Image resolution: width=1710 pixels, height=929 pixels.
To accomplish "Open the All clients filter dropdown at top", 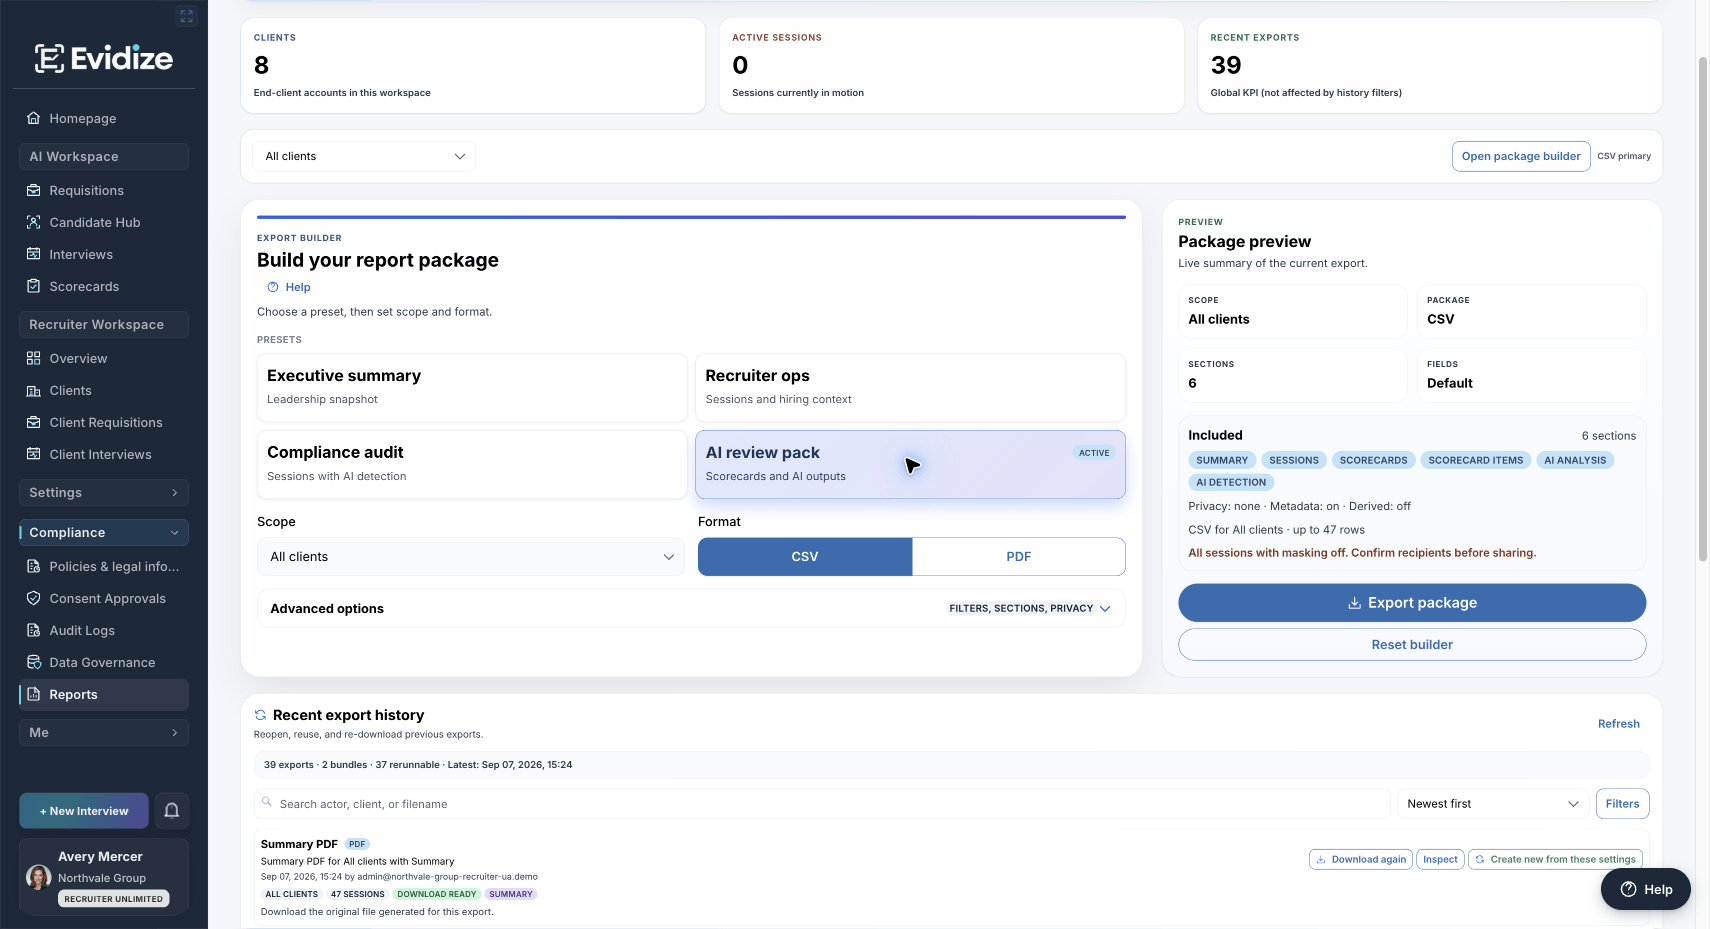I will (364, 156).
